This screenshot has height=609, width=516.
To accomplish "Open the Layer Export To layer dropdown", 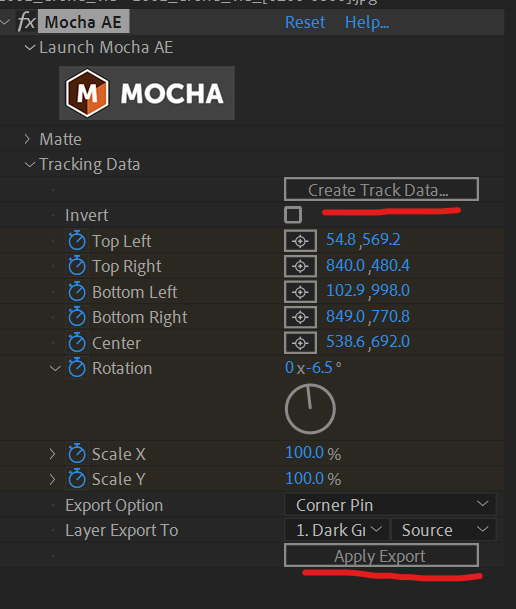I will (337, 530).
